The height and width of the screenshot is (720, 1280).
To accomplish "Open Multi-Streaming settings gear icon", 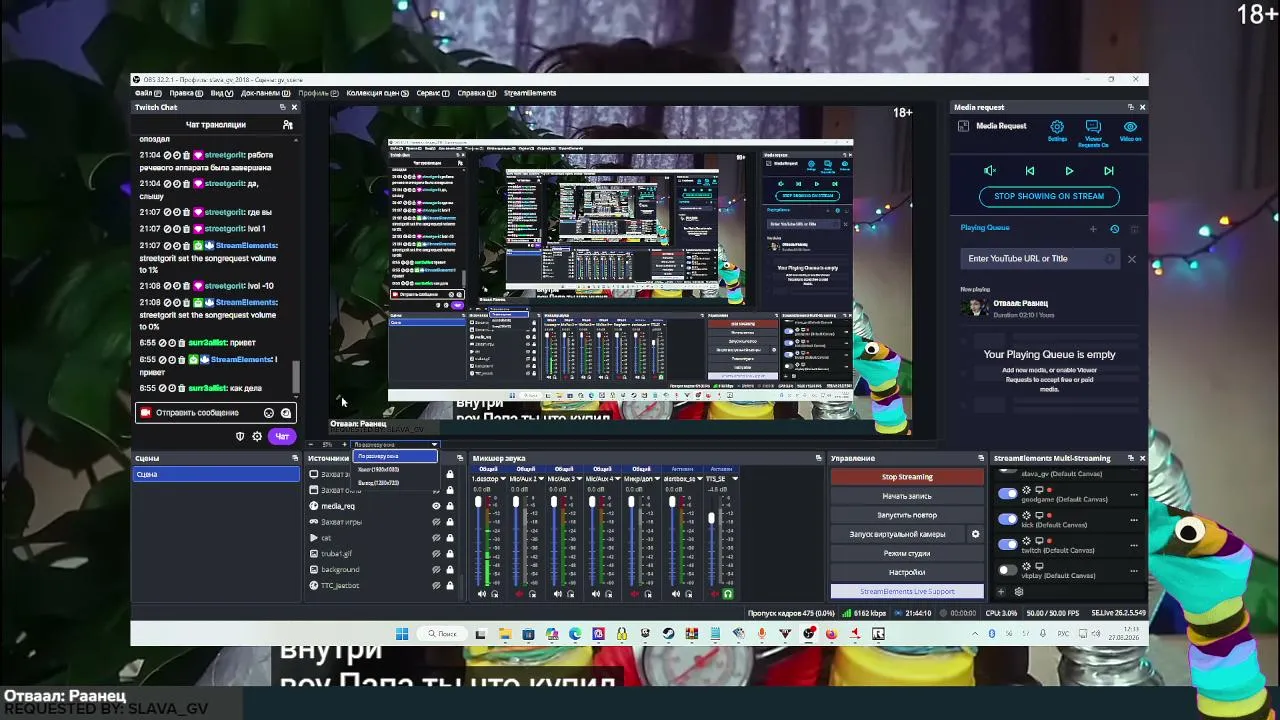I will 1019,591.
